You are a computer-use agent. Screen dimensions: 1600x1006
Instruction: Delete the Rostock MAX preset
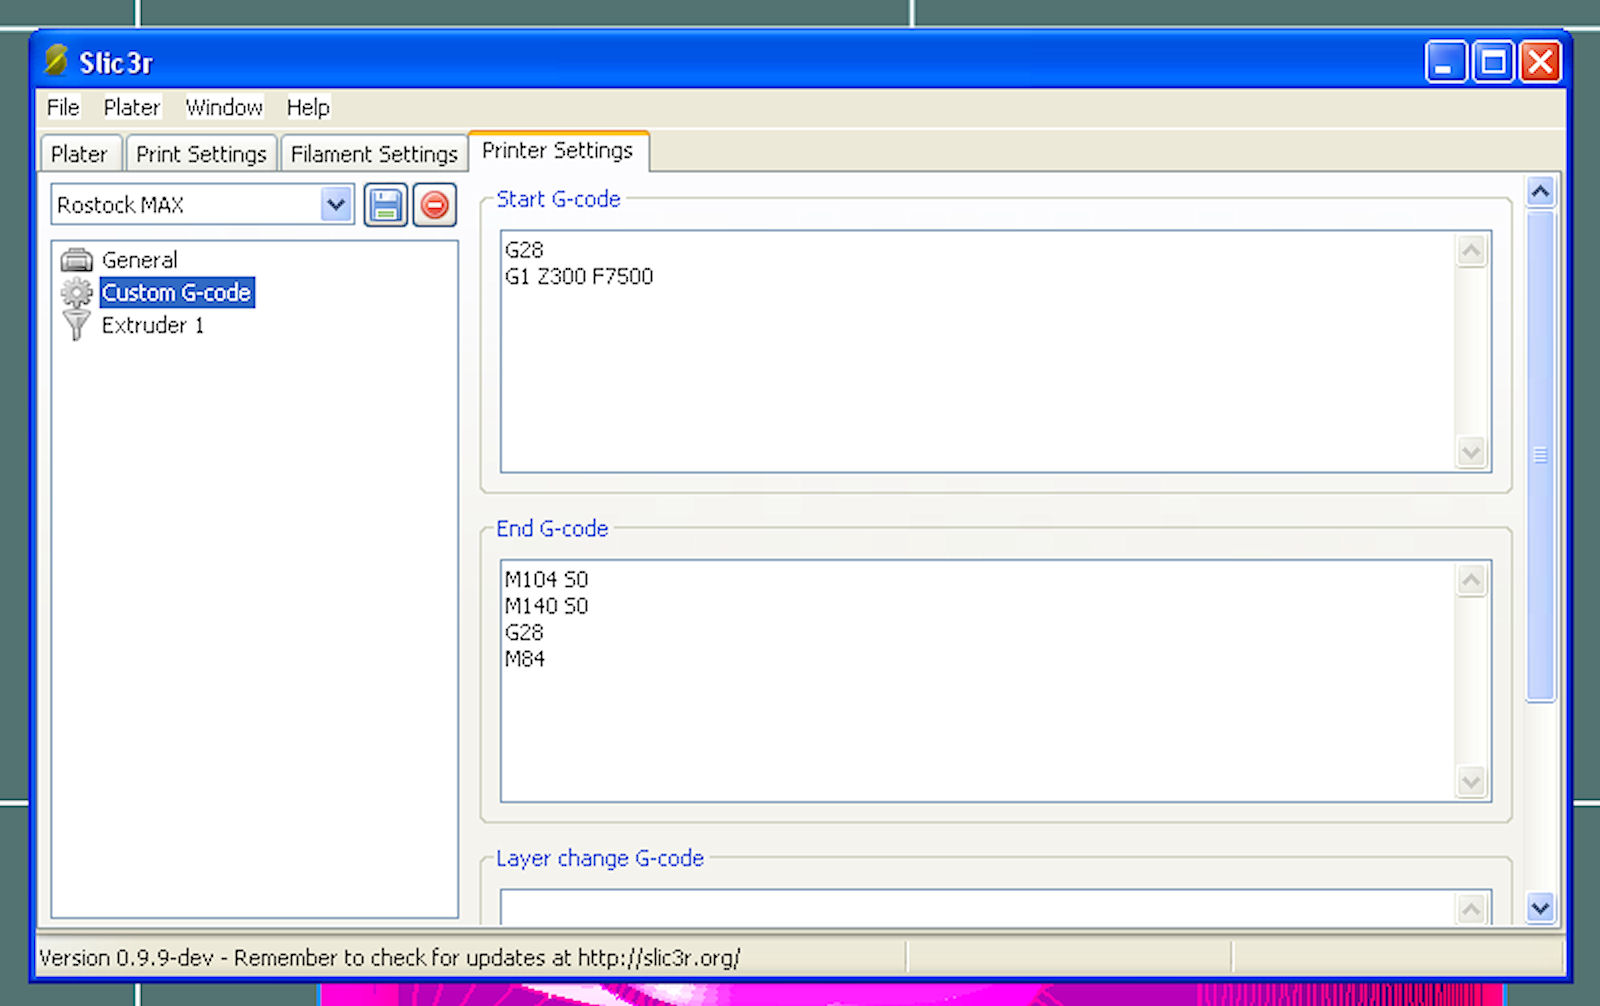click(x=435, y=205)
